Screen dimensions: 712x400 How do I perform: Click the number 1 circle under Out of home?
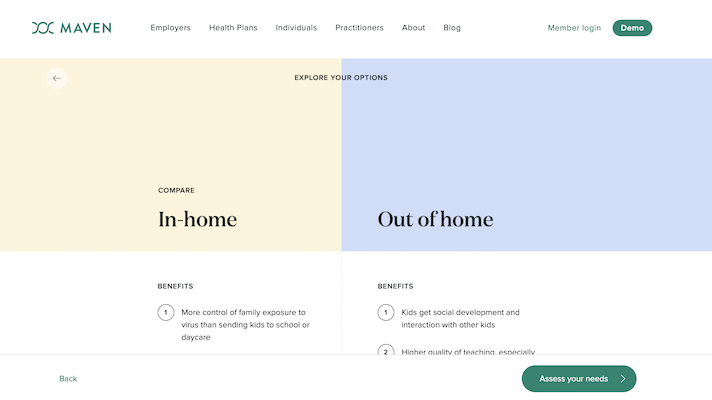coord(386,313)
